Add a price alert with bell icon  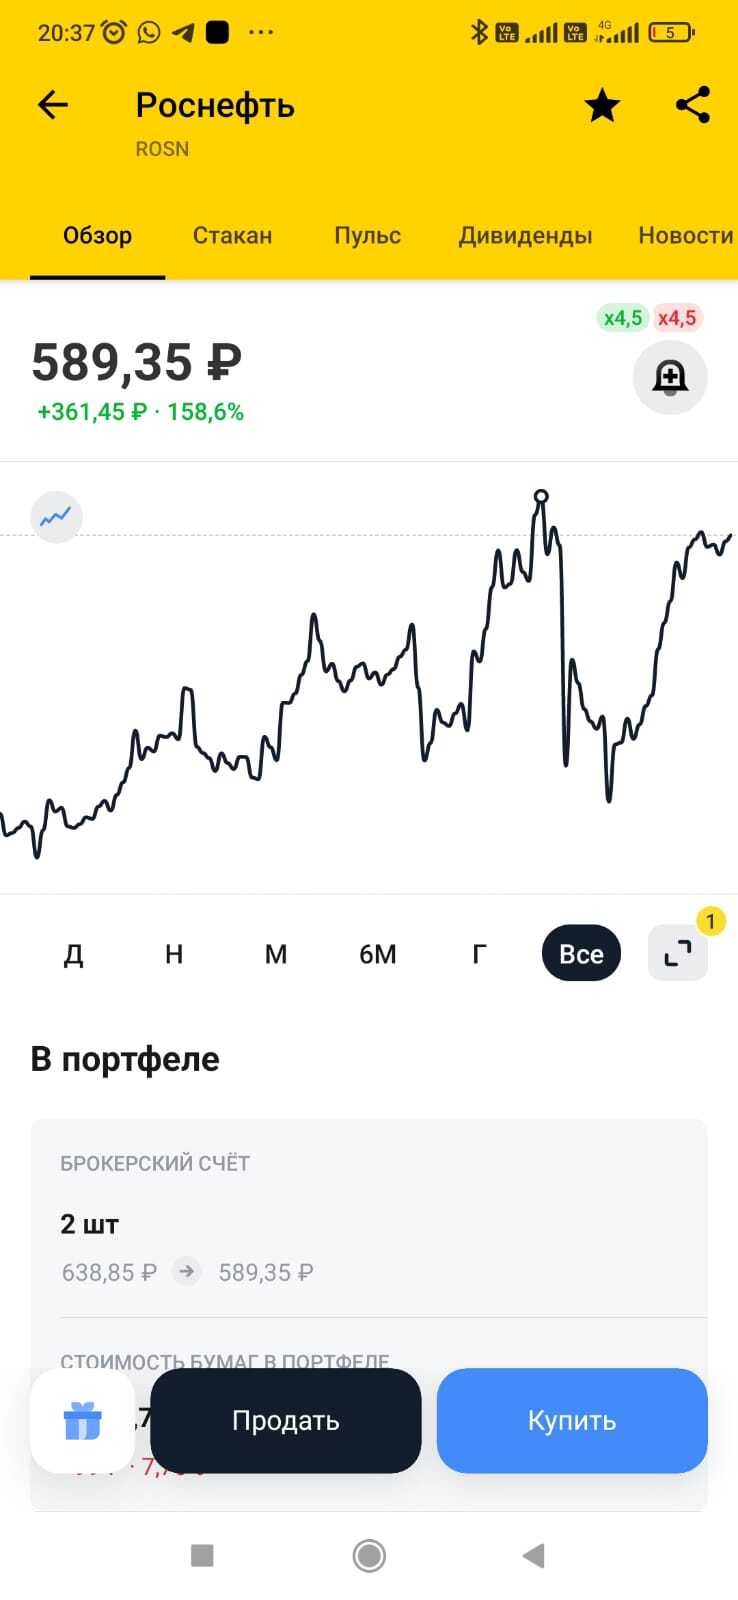pos(670,378)
